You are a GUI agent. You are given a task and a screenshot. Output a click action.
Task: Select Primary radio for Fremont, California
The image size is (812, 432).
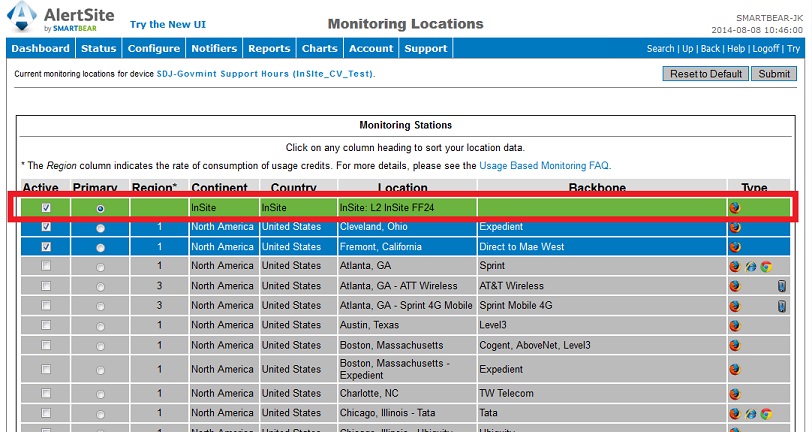click(x=100, y=248)
